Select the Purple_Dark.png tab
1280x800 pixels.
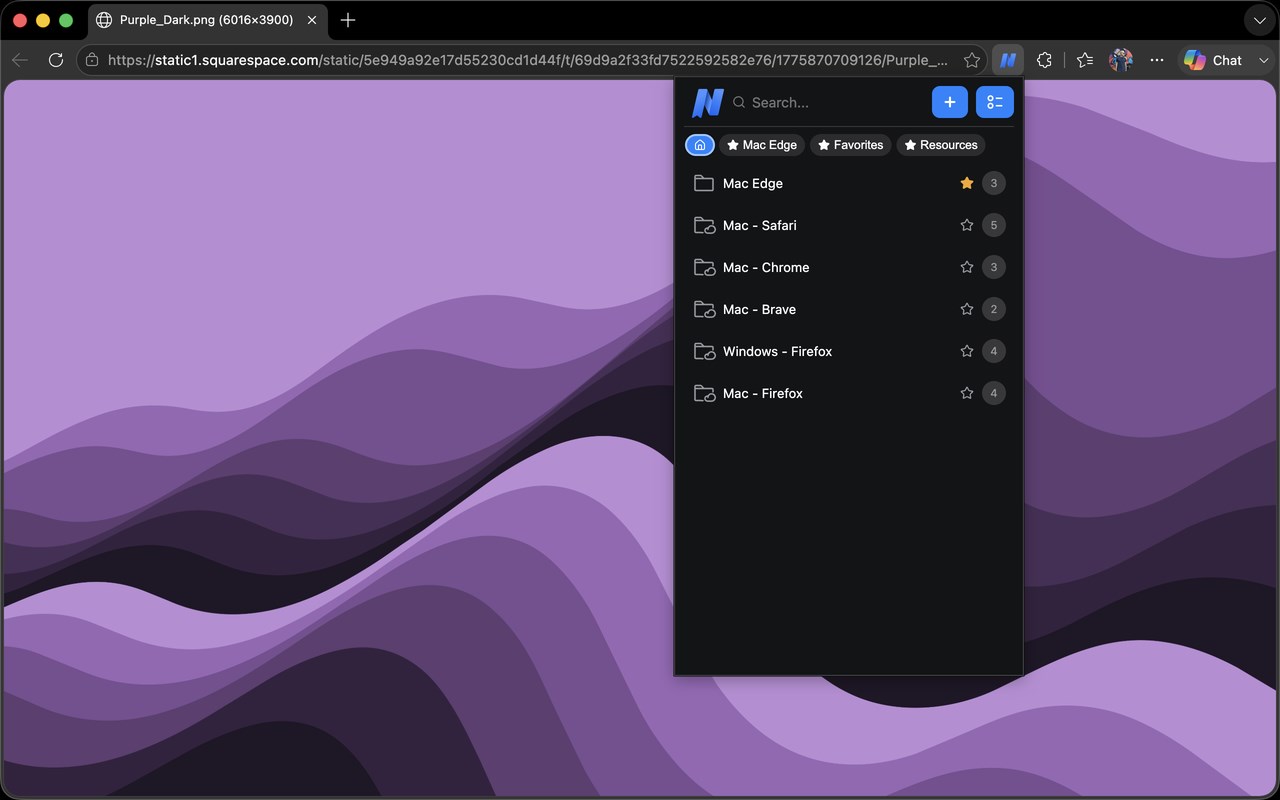point(207,20)
